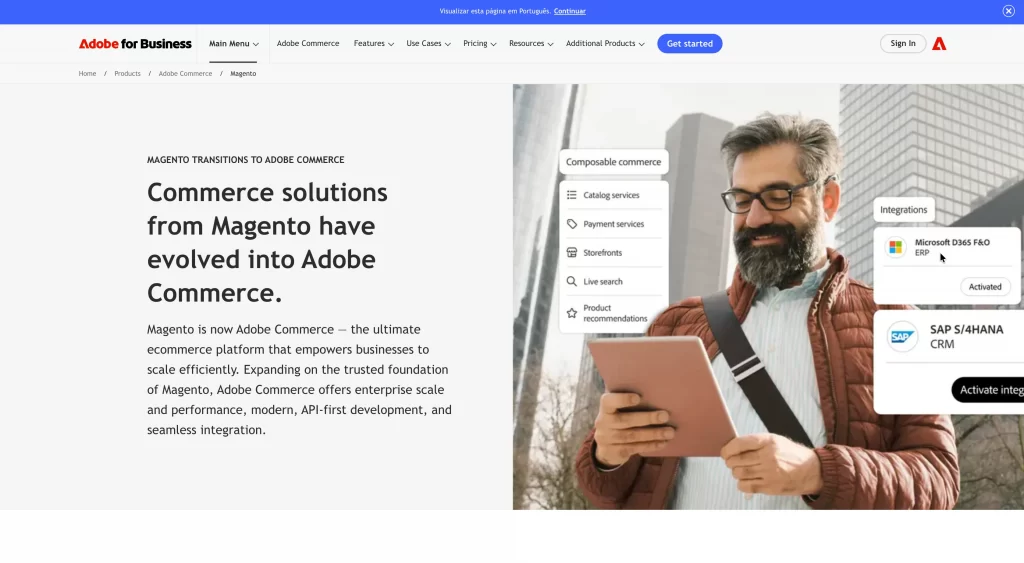1024x563 pixels.
Task: Click the Magento is now Adobe Commerce paragraph
Action: coord(299,379)
